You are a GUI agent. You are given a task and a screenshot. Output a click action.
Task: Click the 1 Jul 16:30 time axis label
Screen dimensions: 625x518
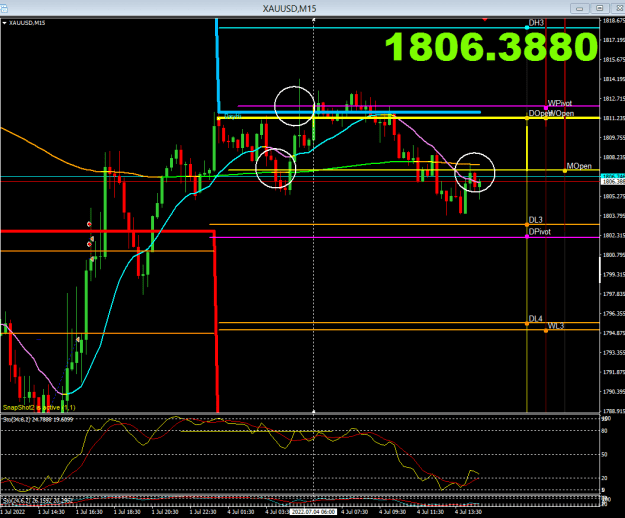pyautogui.click(x=89, y=512)
